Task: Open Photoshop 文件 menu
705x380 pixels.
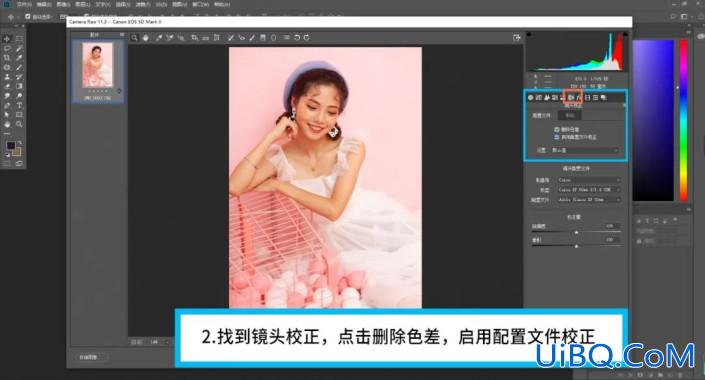Action: [24, 4]
